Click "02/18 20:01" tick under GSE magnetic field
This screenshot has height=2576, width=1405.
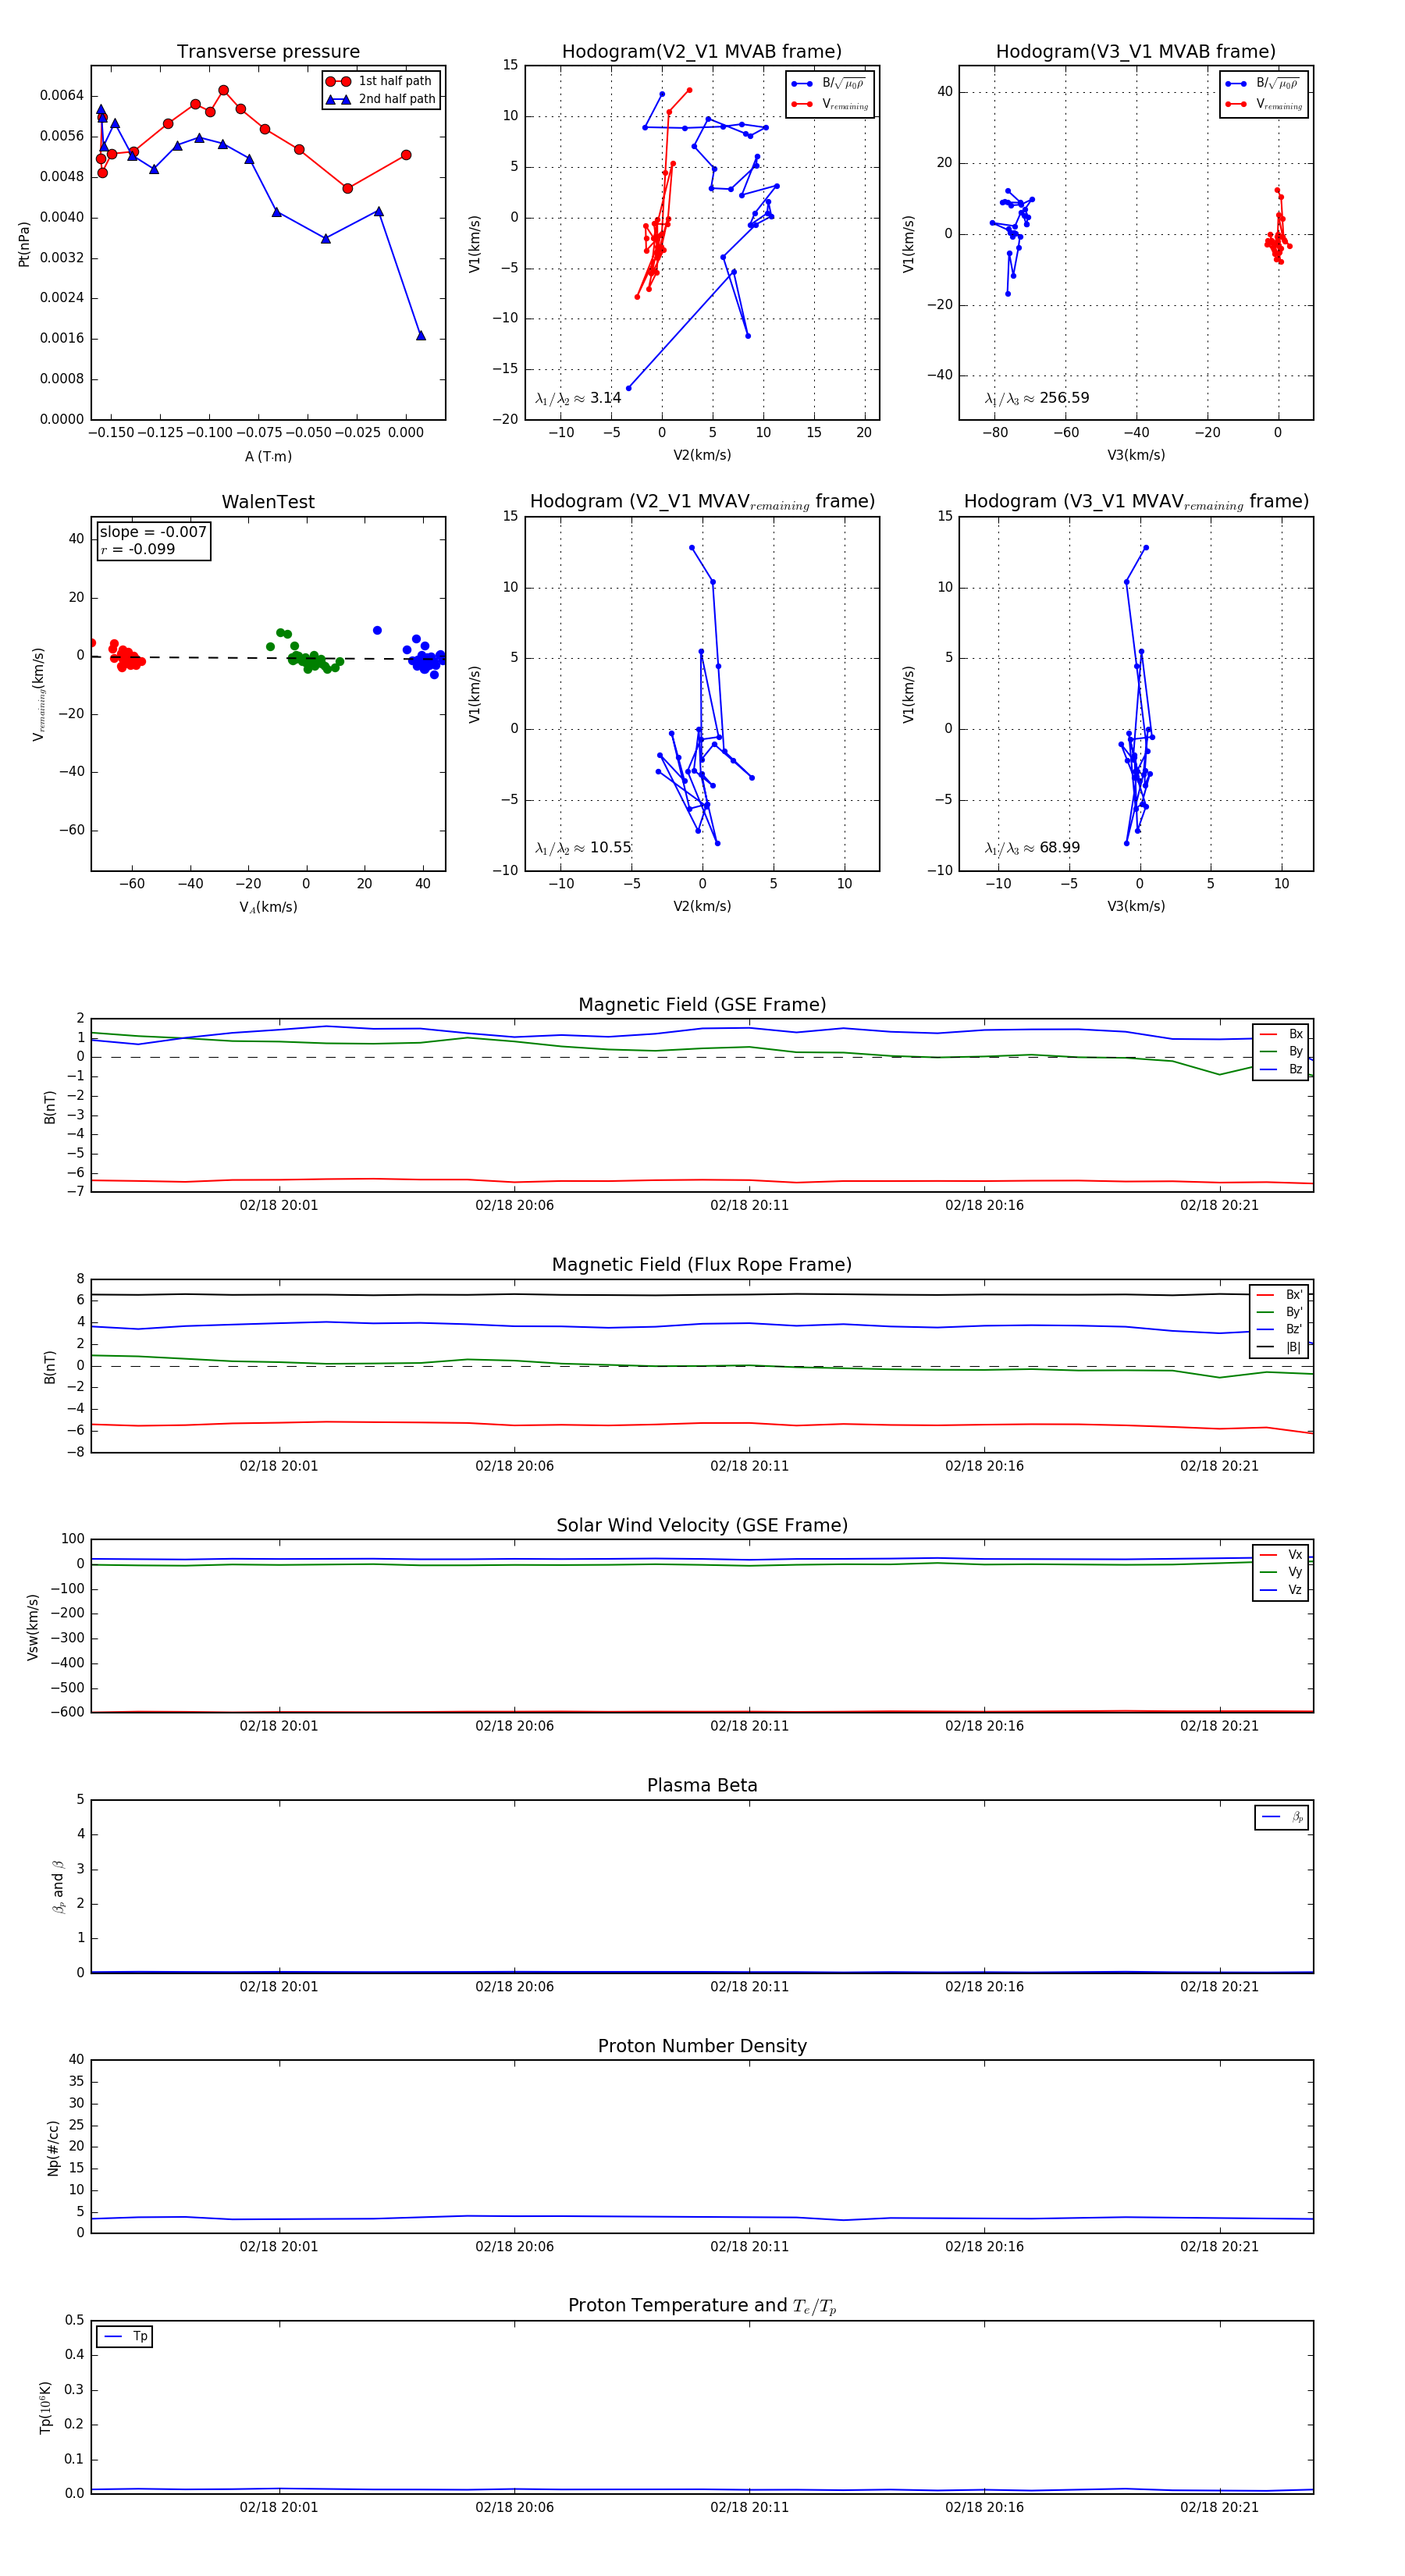pyautogui.click(x=279, y=1206)
